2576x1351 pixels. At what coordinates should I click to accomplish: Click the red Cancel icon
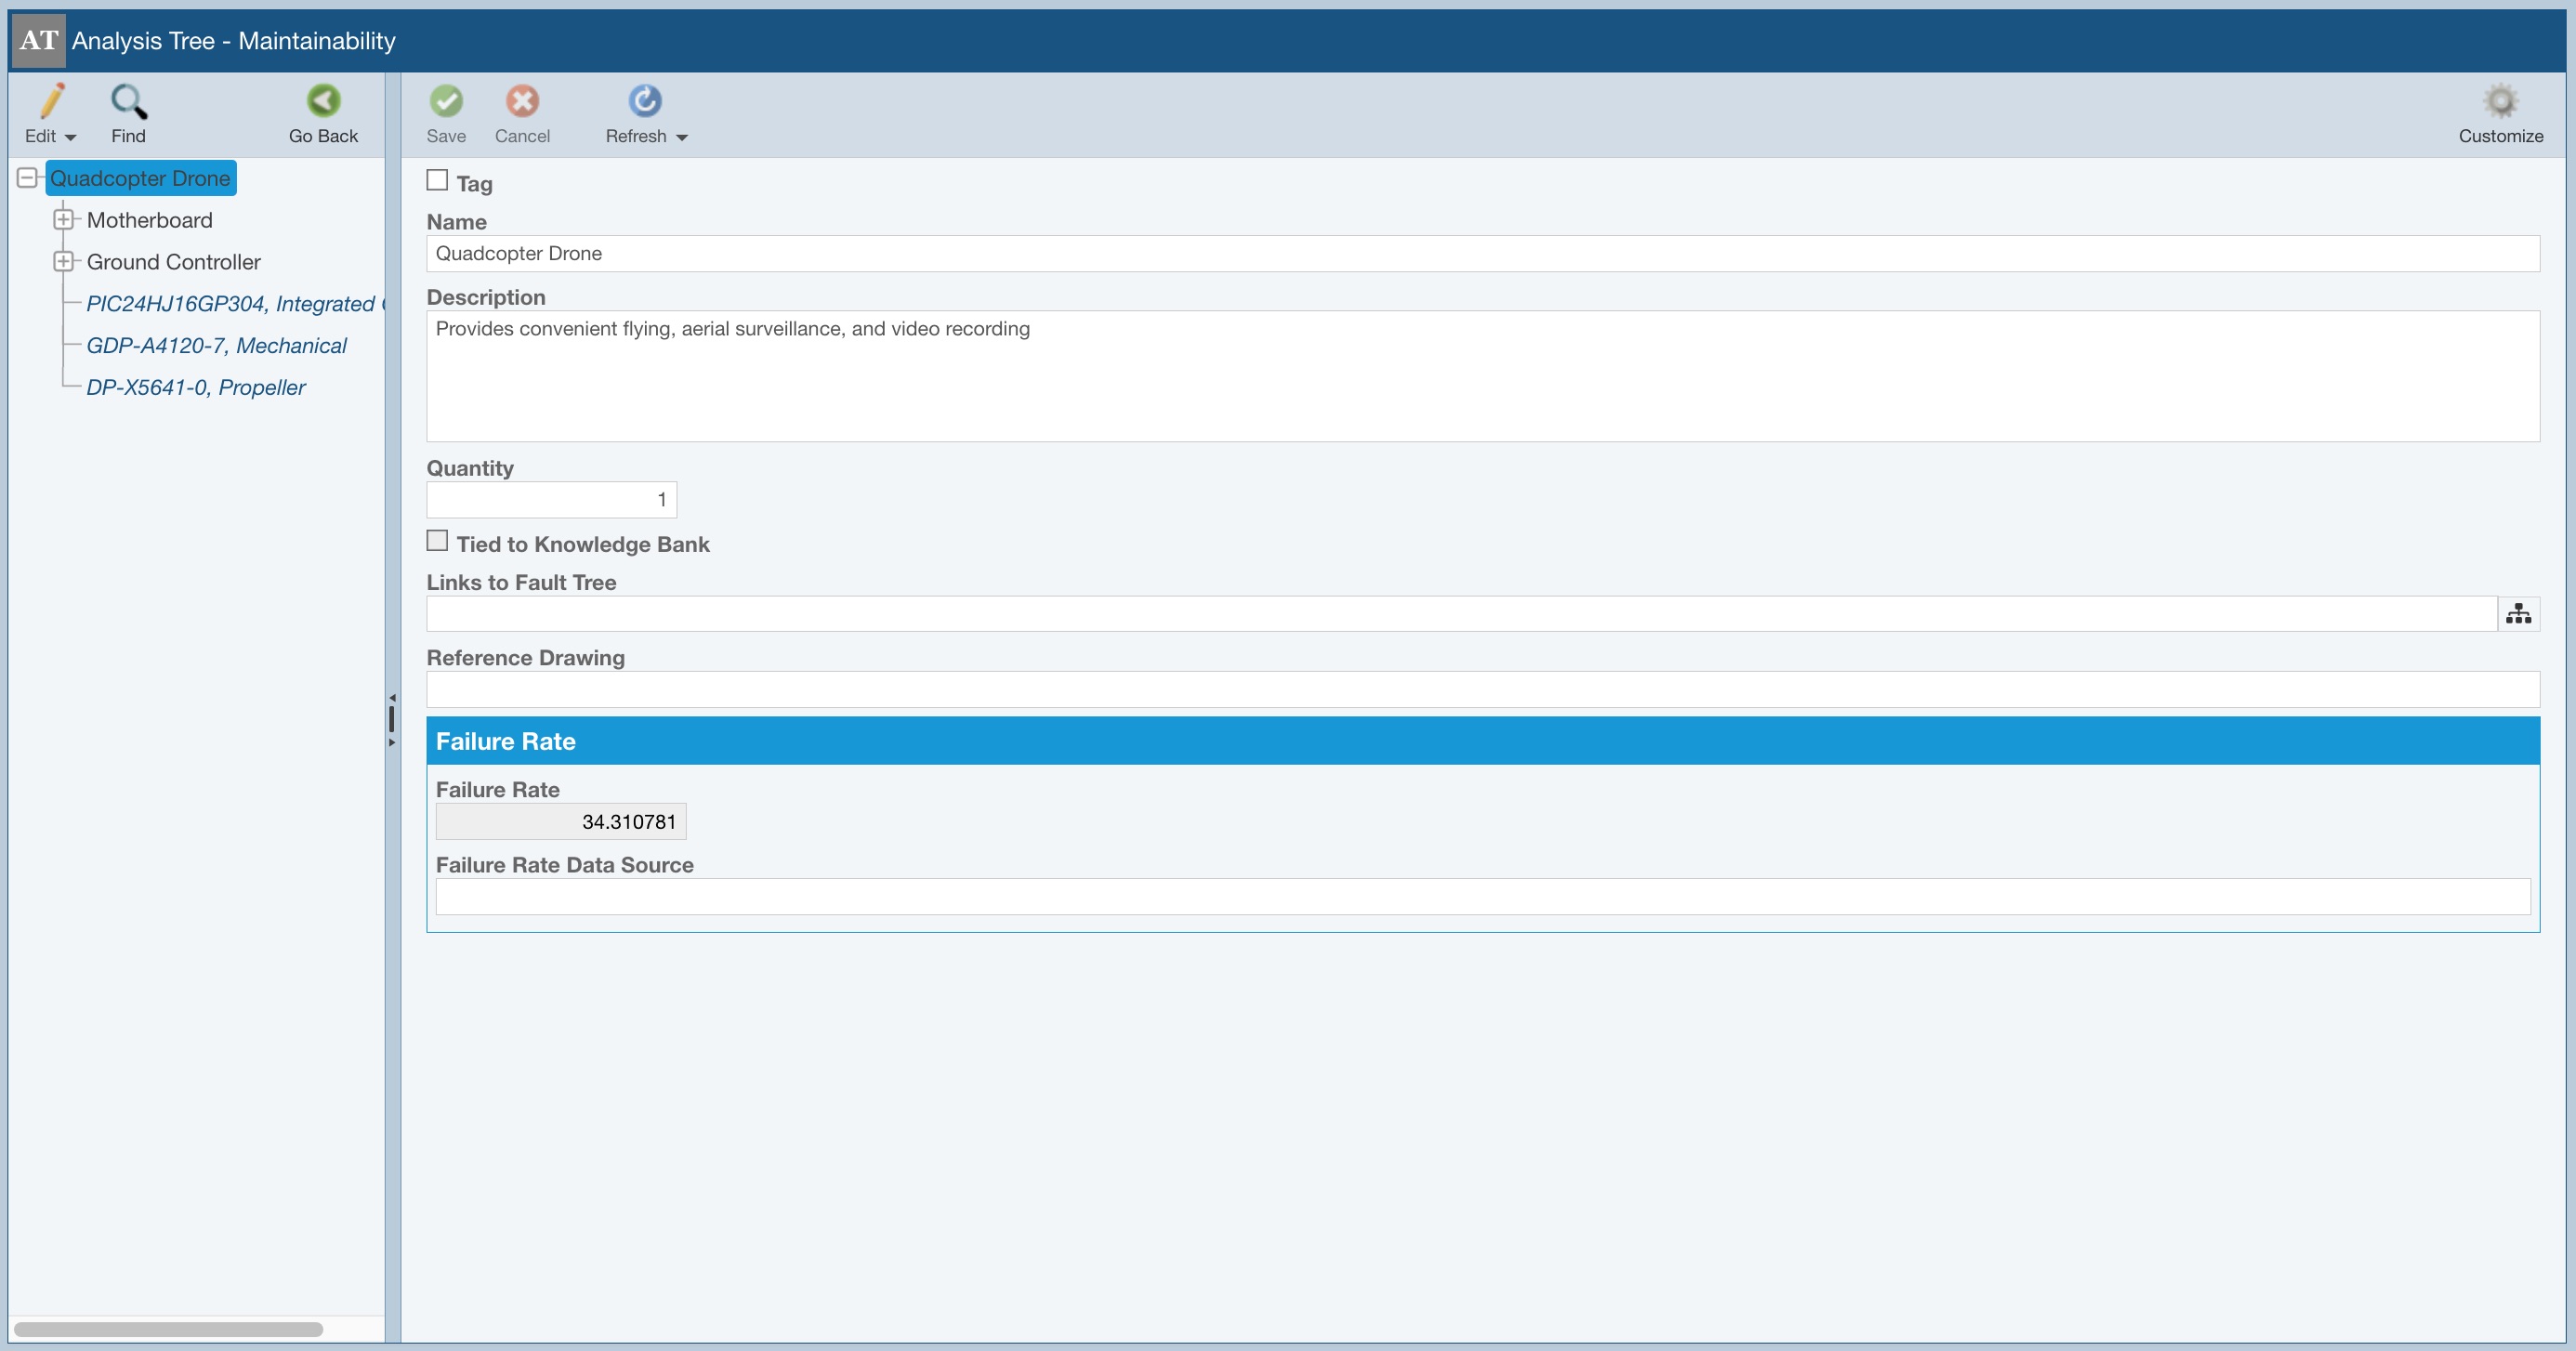[522, 101]
